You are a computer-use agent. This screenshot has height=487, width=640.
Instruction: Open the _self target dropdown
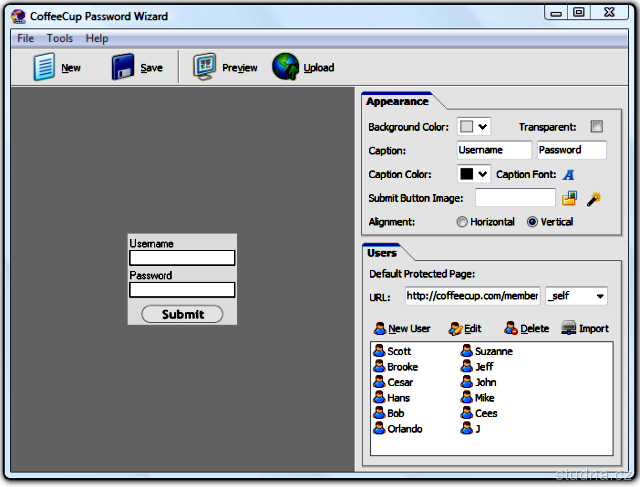pyautogui.click(x=599, y=296)
